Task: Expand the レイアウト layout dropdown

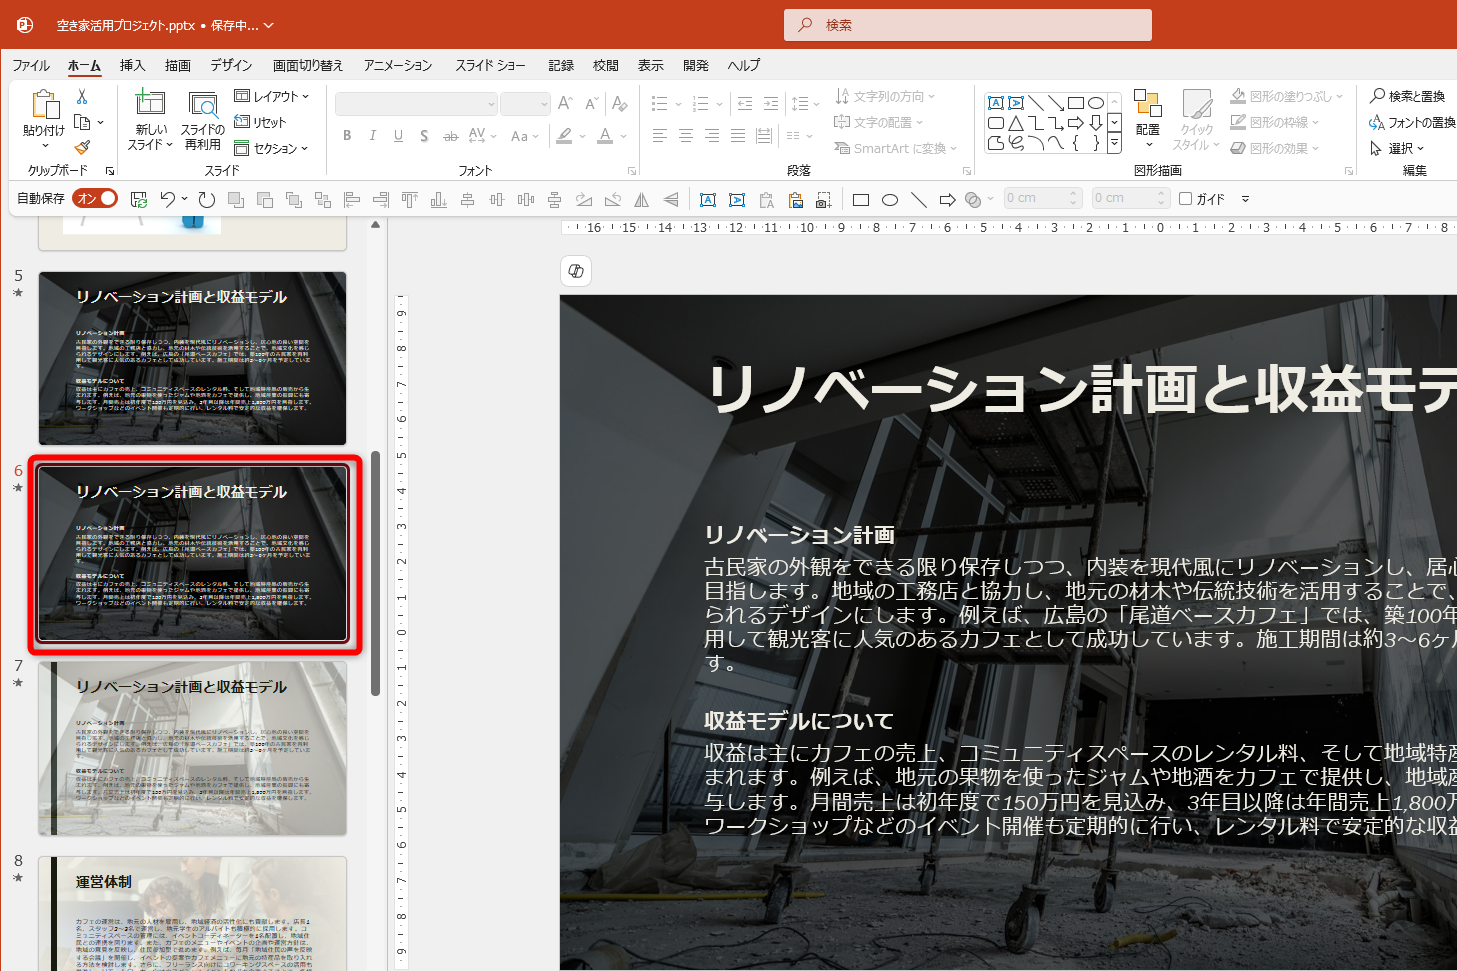Action: [x=272, y=96]
